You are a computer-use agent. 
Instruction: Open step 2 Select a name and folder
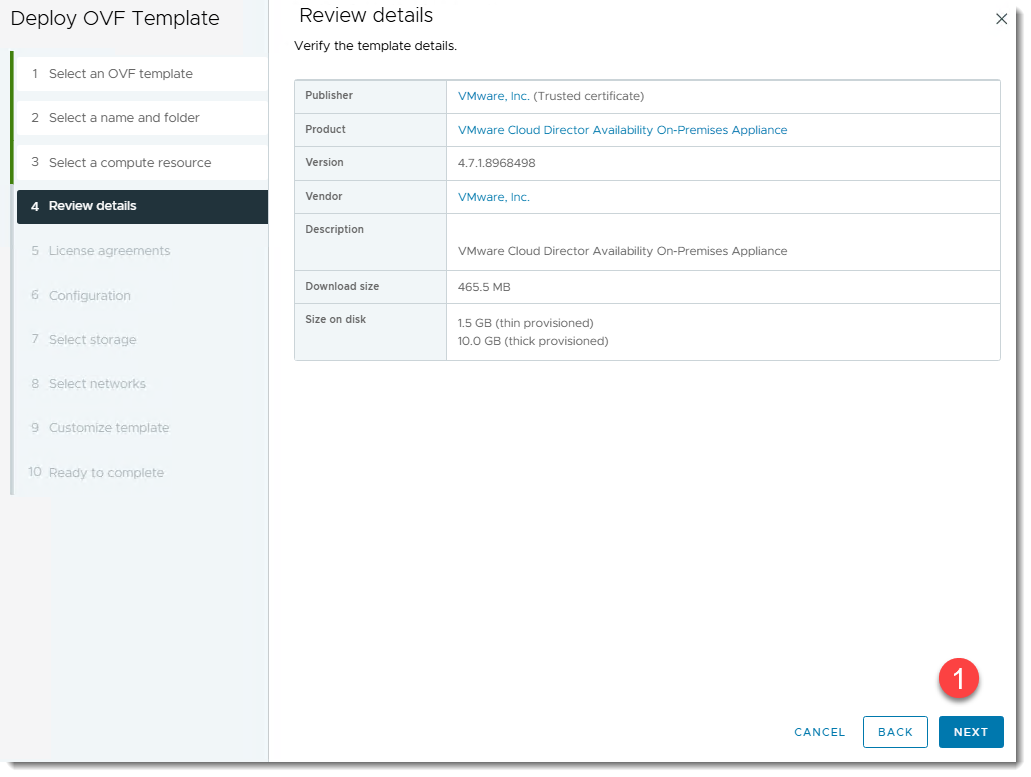pyautogui.click(x=124, y=118)
